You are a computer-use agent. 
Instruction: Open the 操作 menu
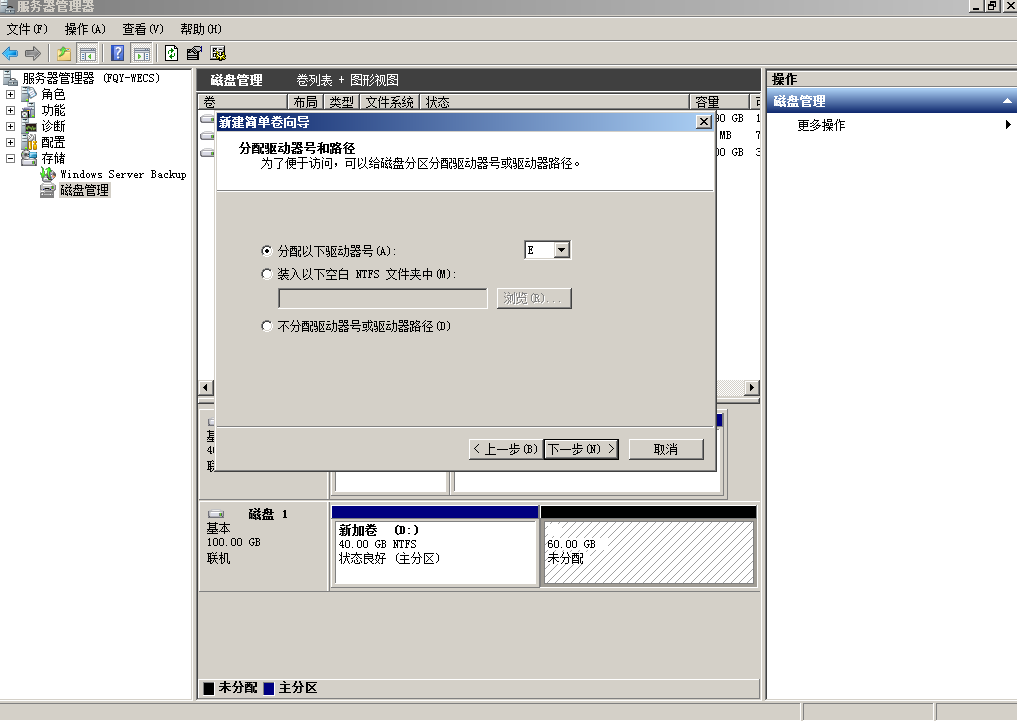point(84,29)
